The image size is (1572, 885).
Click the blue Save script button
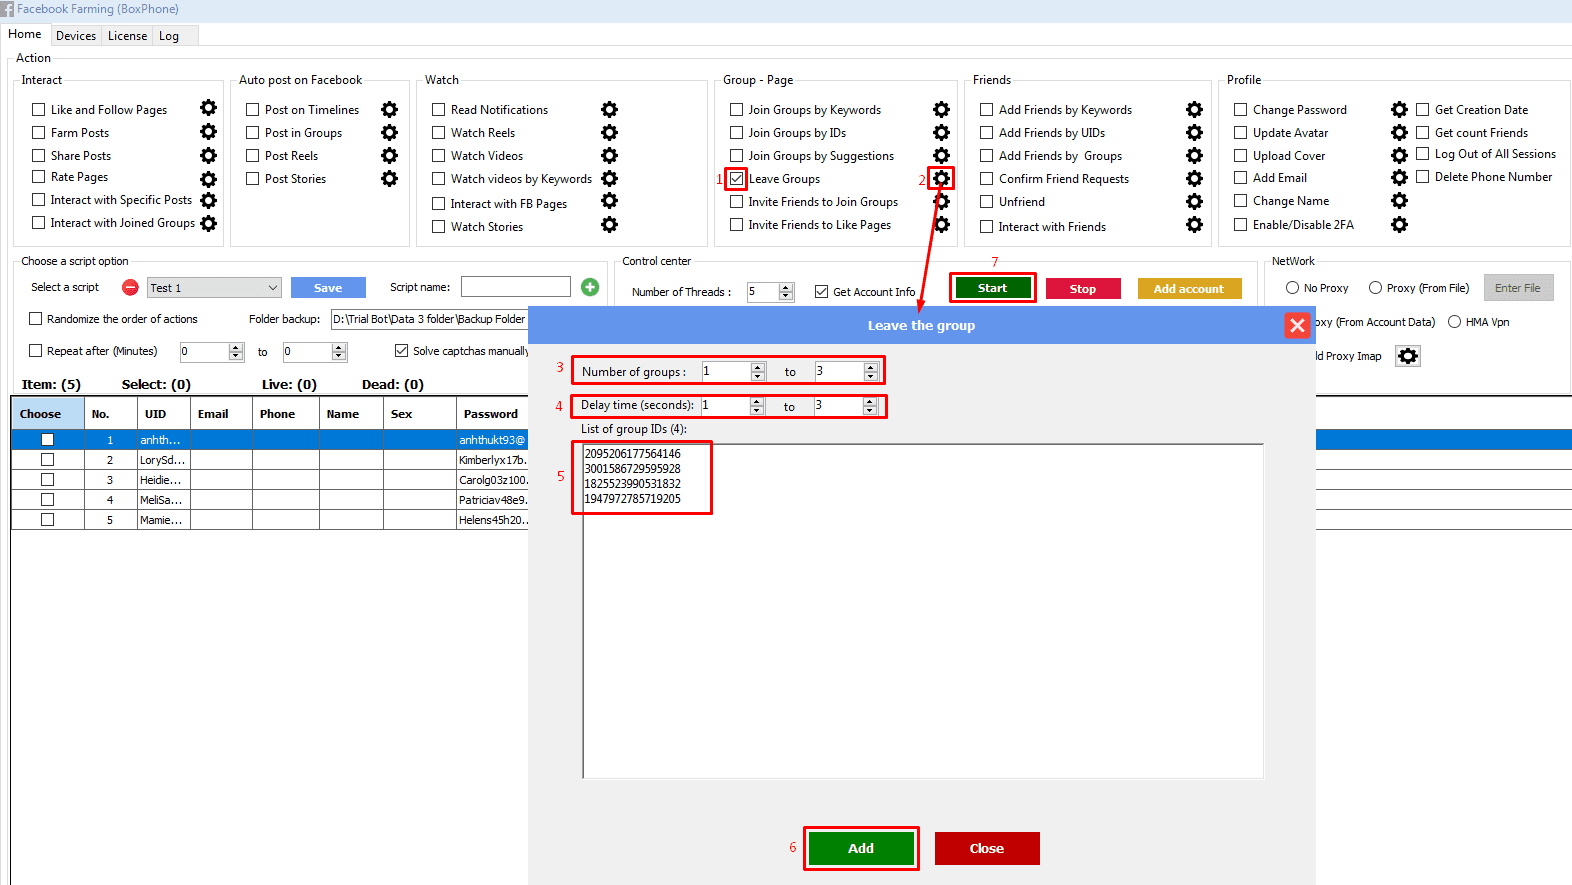(328, 287)
